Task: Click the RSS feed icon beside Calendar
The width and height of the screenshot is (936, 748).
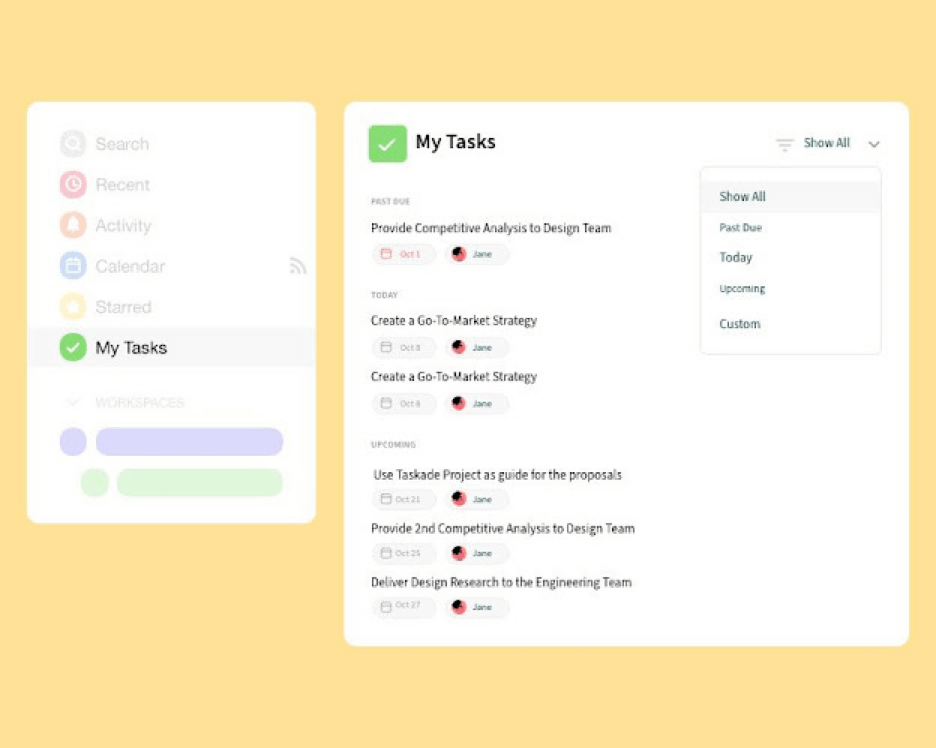Action: pyautogui.click(x=298, y=266)
